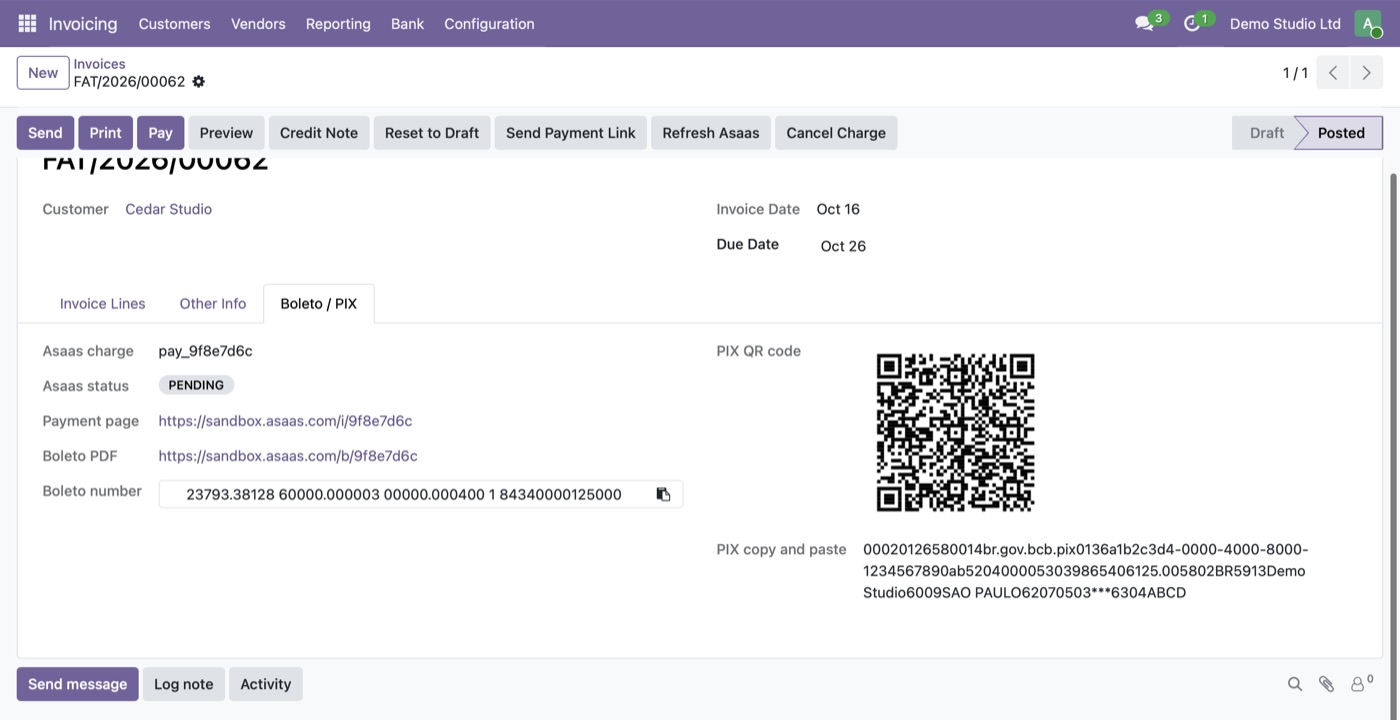
Task: Show followers icon in chatter
Action: pyautogui.click(x=1361, y=684)
